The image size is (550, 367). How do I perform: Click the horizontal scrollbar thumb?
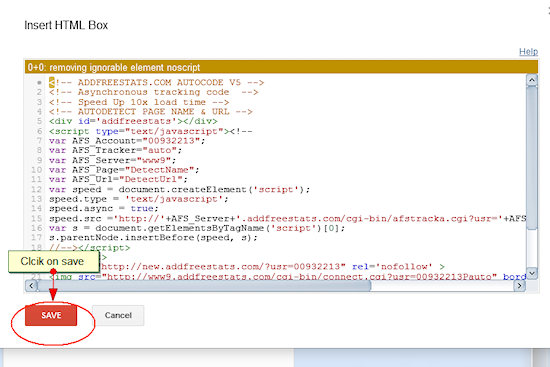[204, 286]
